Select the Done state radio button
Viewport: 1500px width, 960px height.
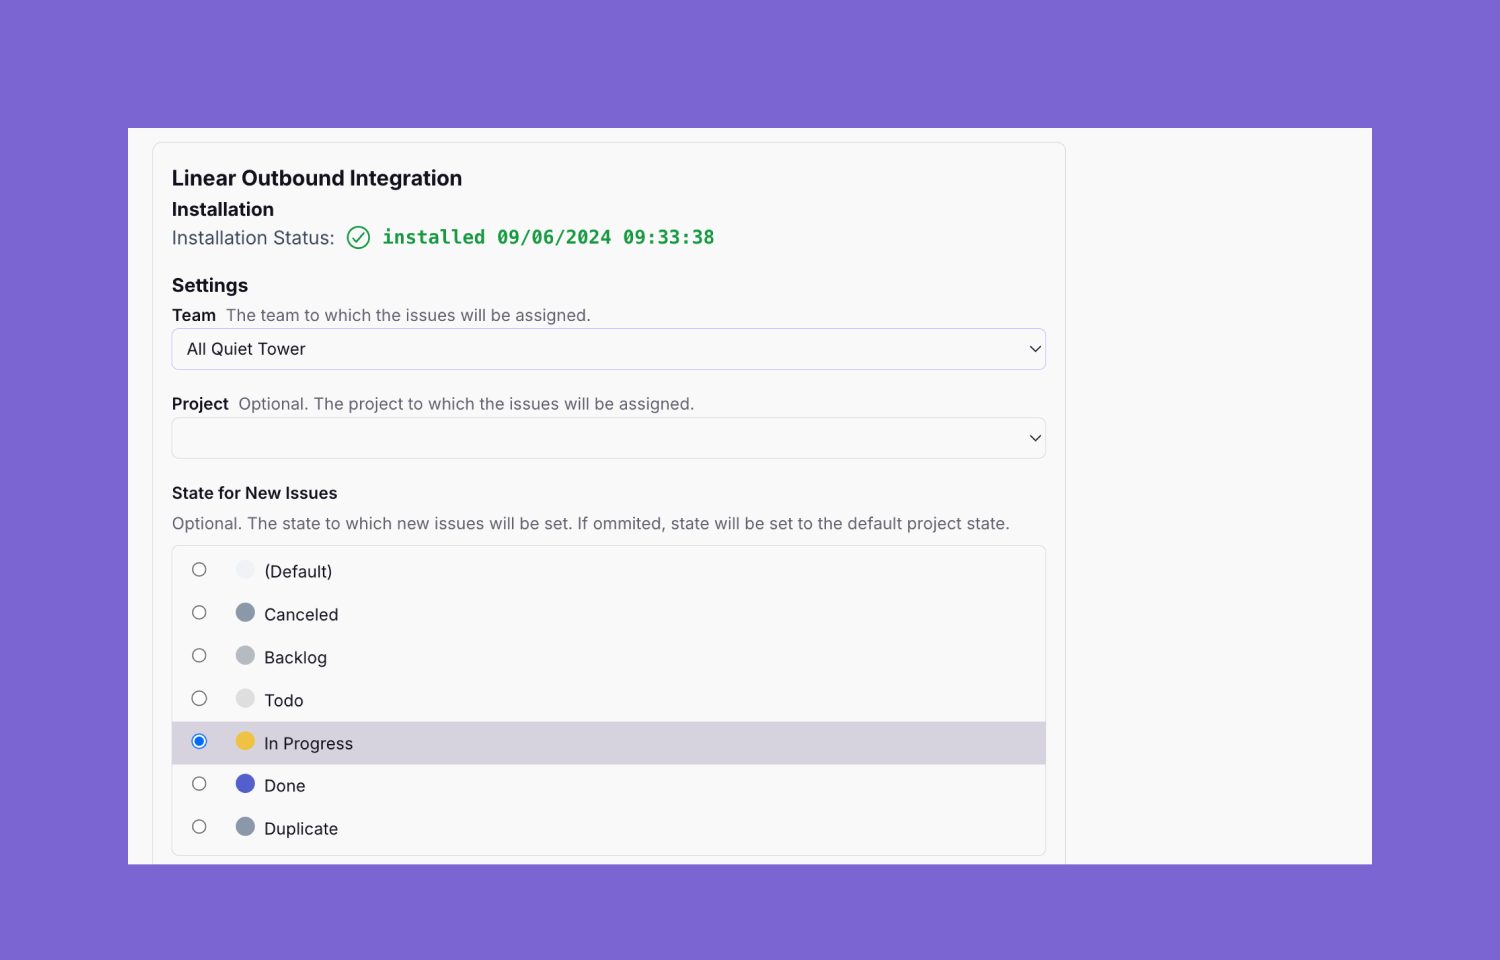click(x=199, y=784)
